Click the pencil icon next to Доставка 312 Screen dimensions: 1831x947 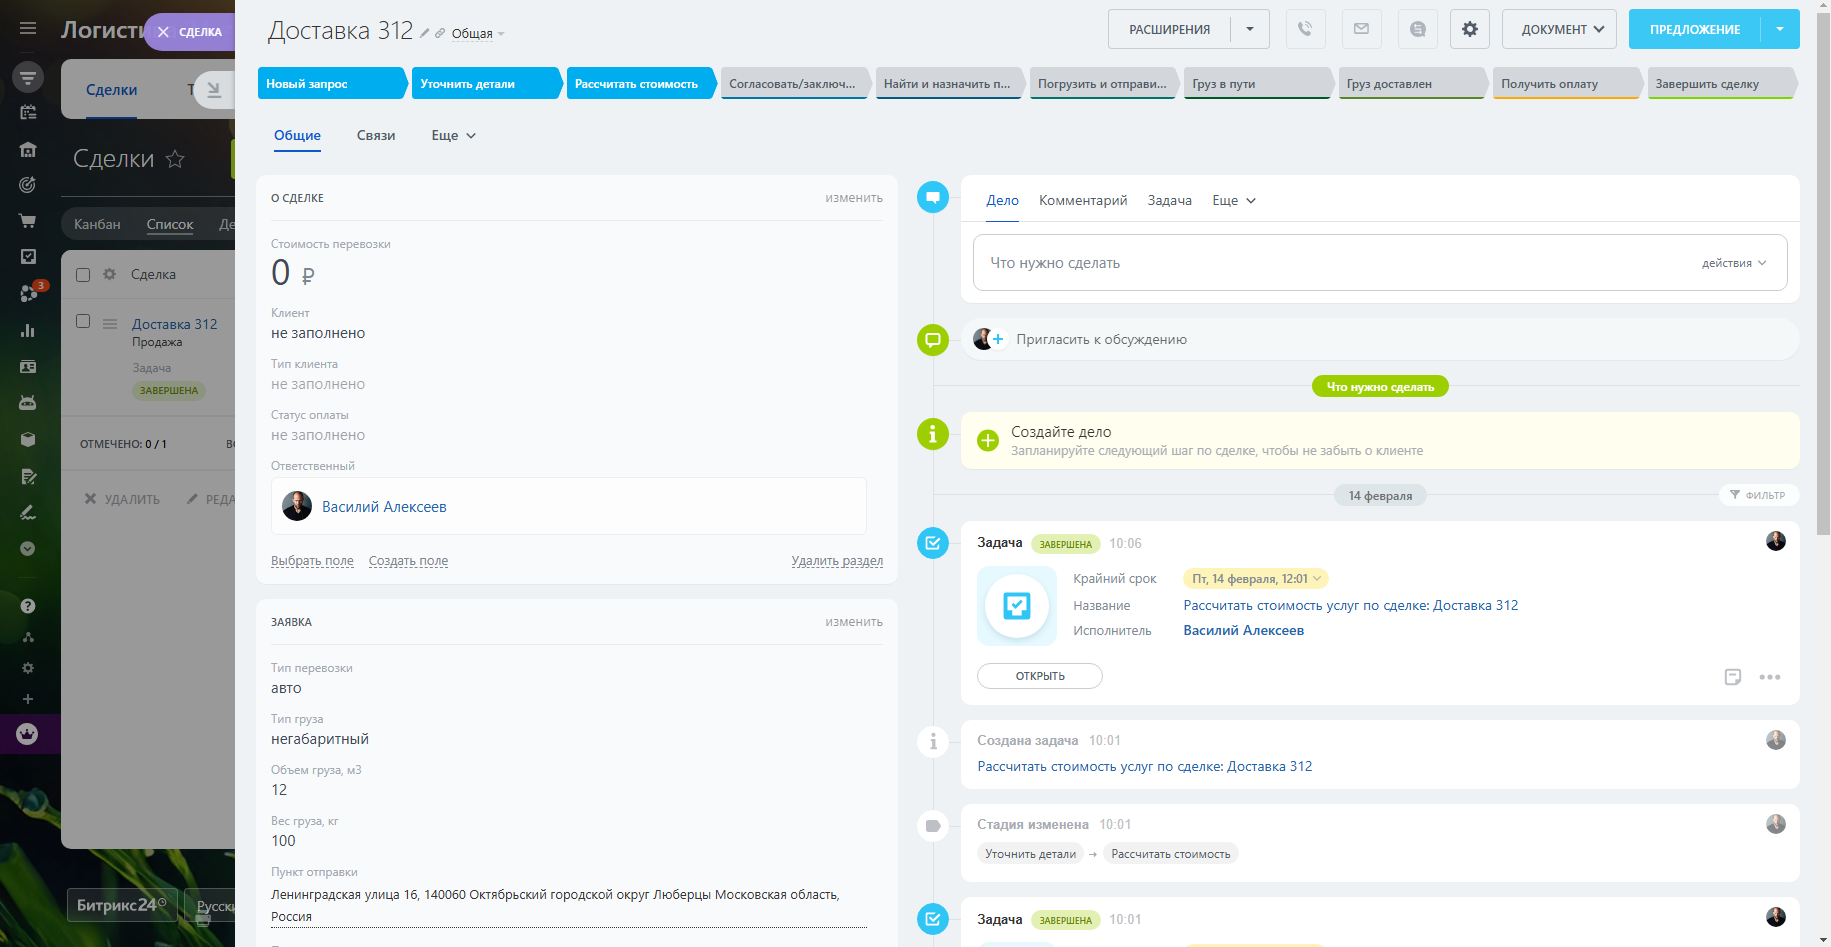pyautogui.click(x=425, y=33)
